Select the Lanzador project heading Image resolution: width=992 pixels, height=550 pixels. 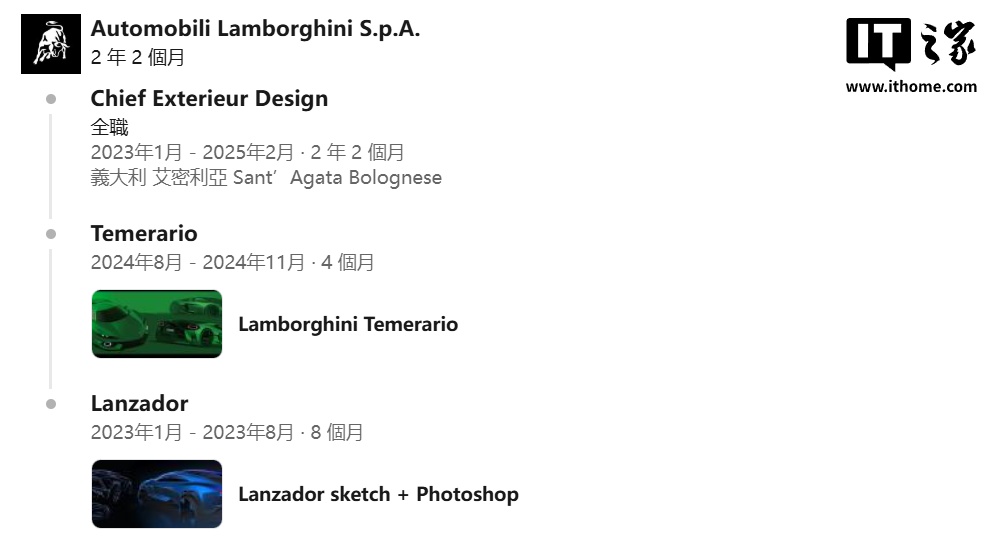pos(139,404)
